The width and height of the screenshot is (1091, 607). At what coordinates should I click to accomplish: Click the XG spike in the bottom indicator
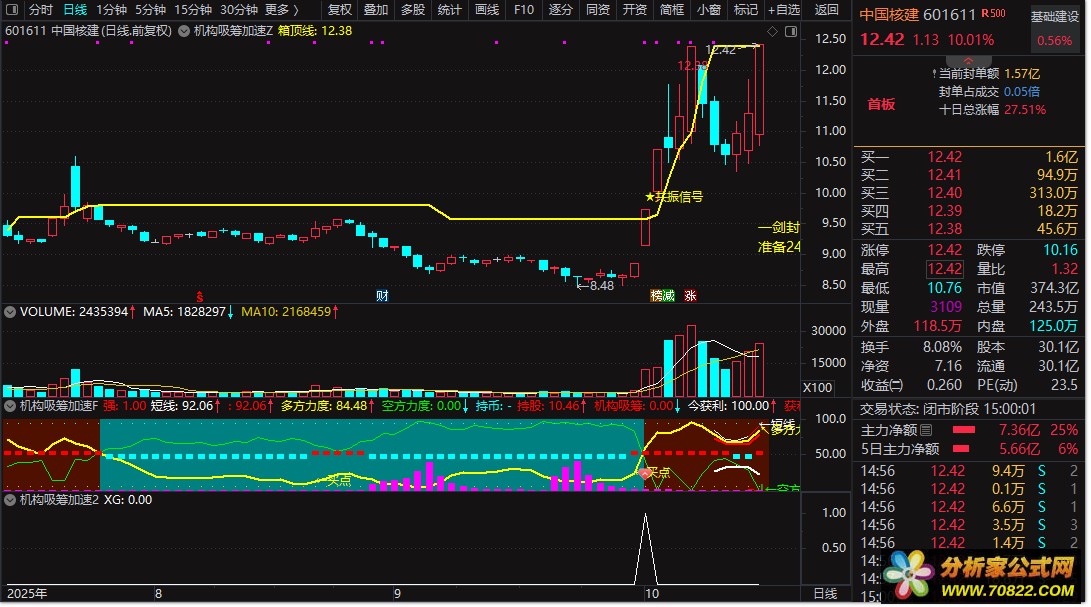(645, 549)
